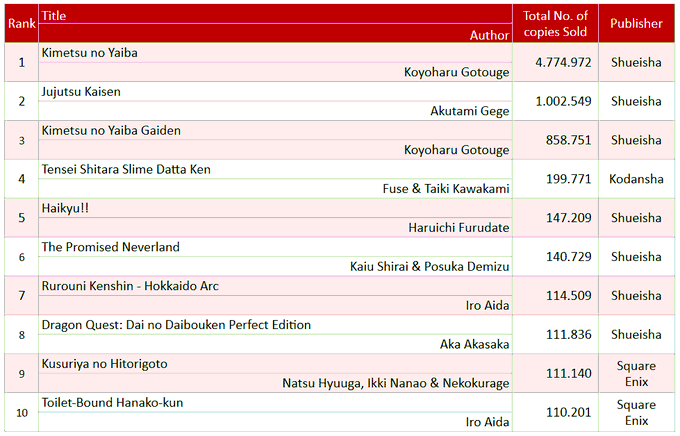Click the Author header label
Viewport: 680px width, 436px height.
pyautogui.click(x=489, y=35)
